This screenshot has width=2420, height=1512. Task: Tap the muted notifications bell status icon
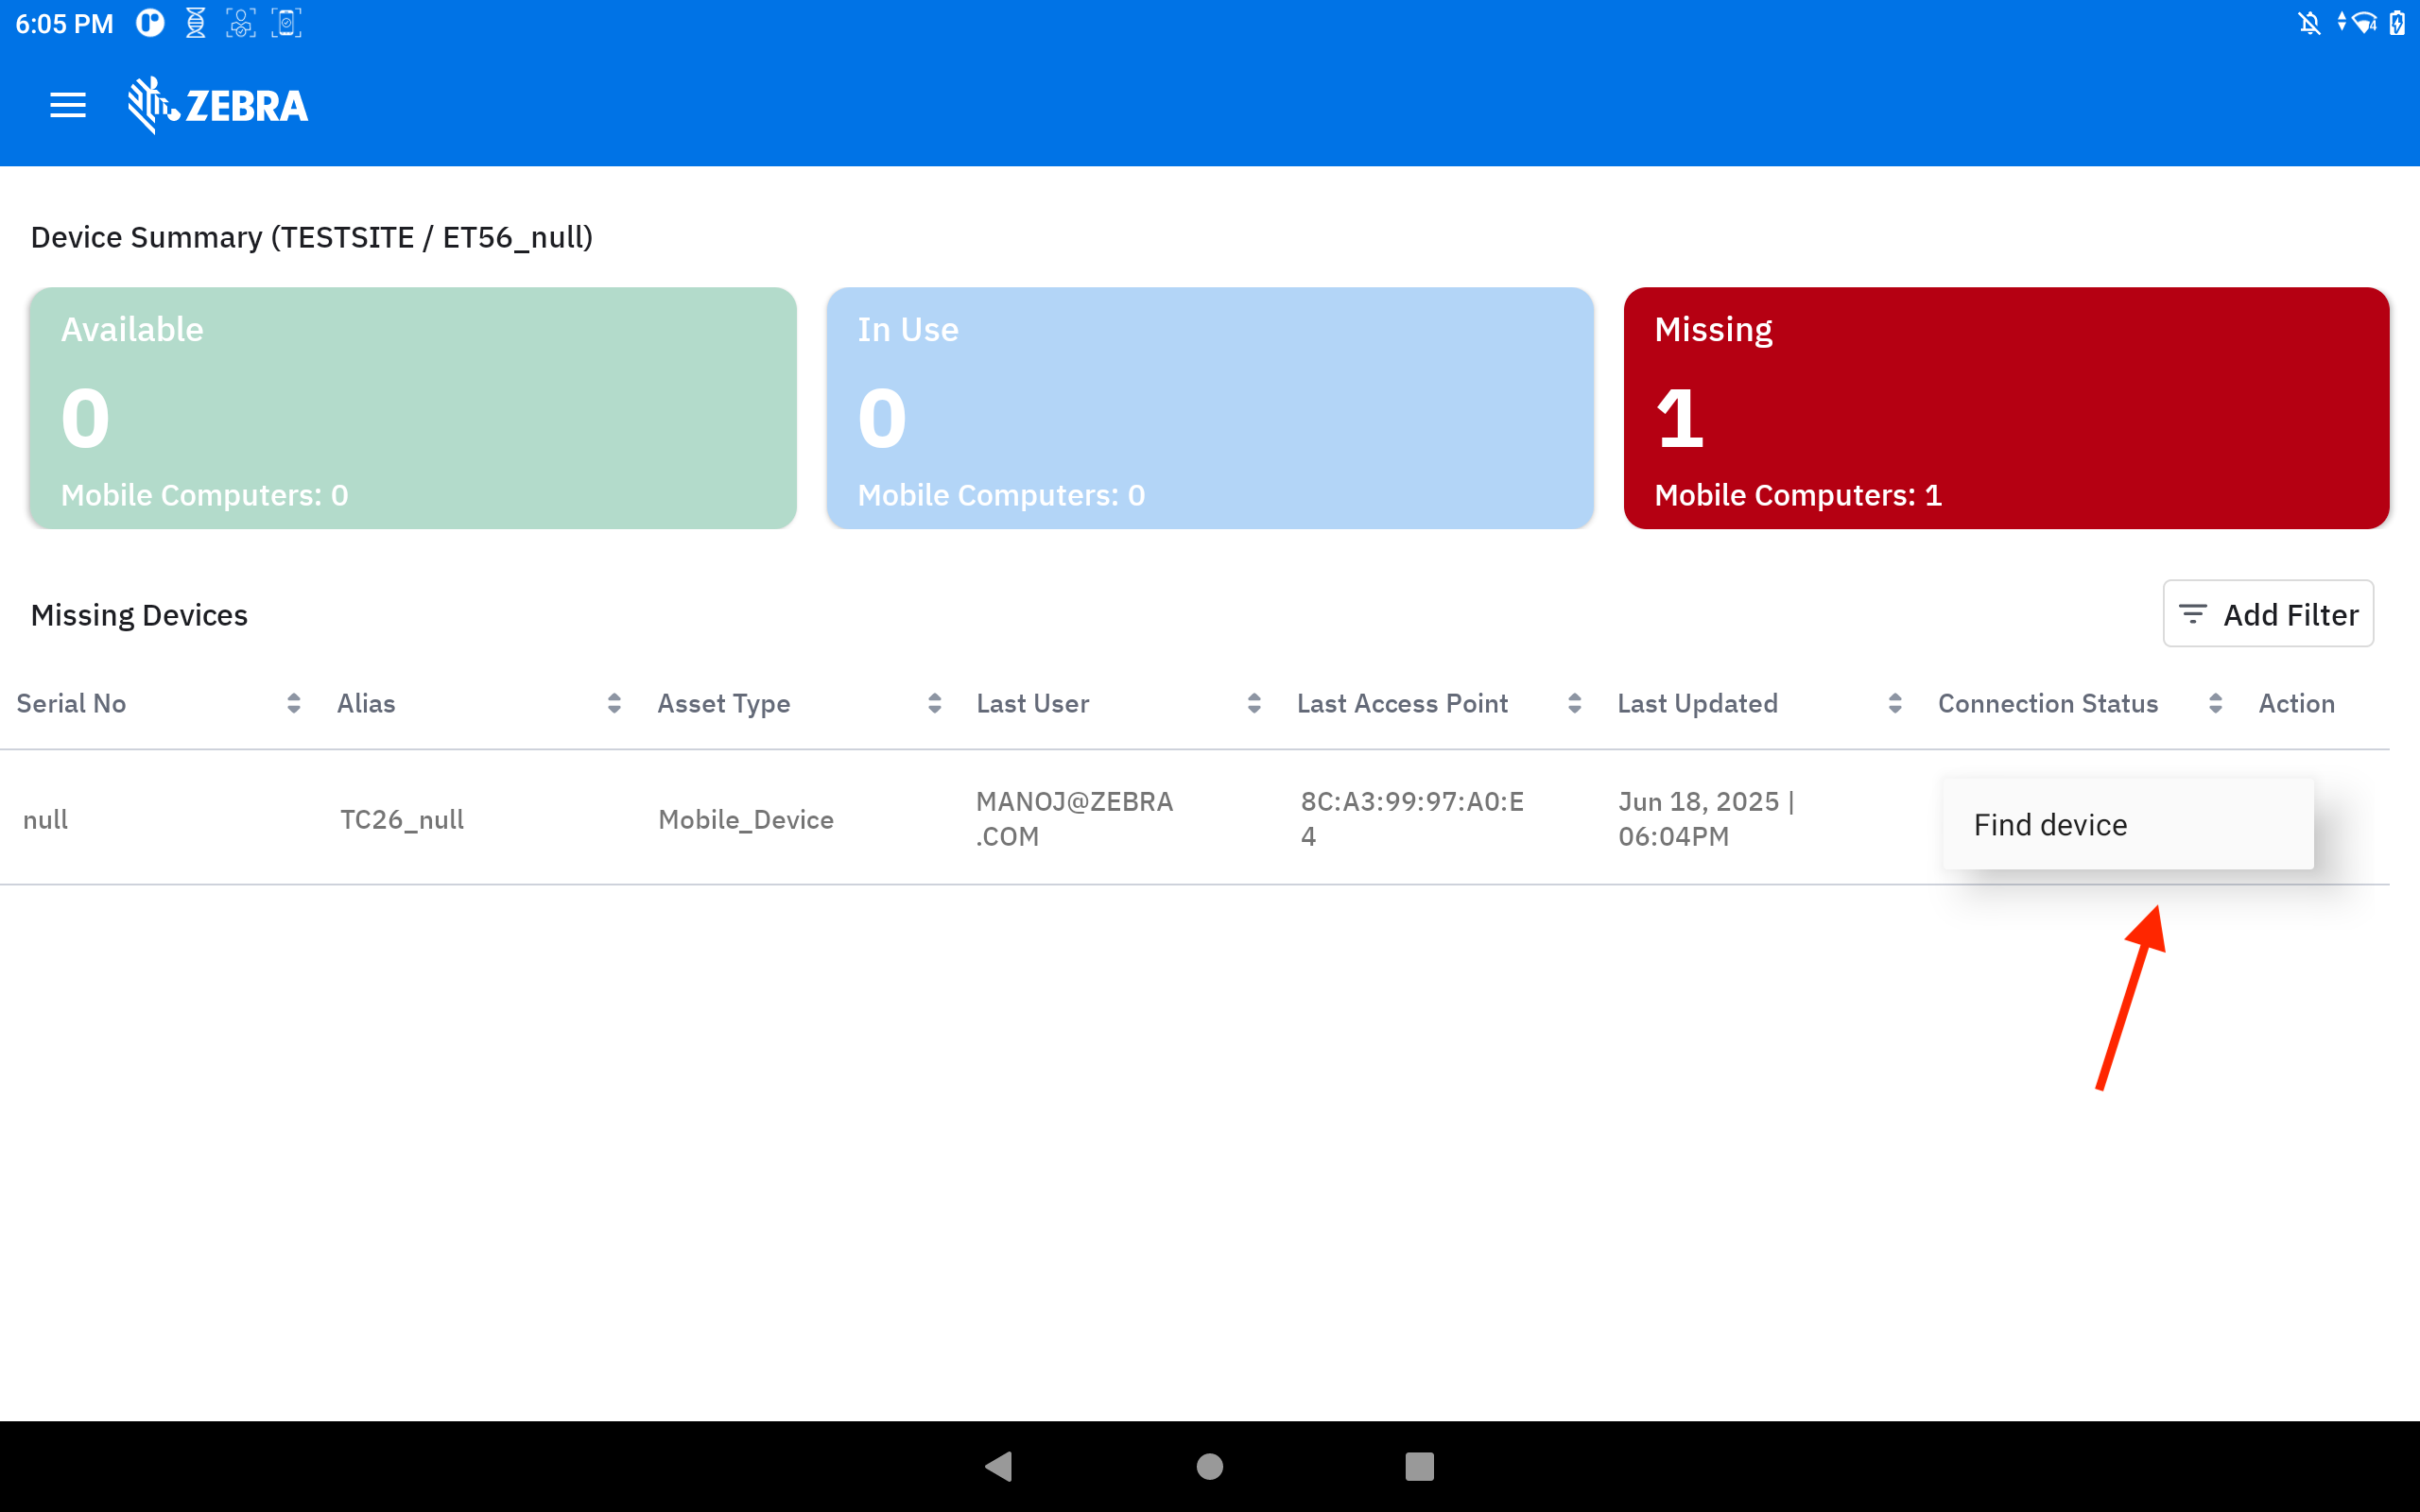pyautogui.click(x=2308, y=23)
